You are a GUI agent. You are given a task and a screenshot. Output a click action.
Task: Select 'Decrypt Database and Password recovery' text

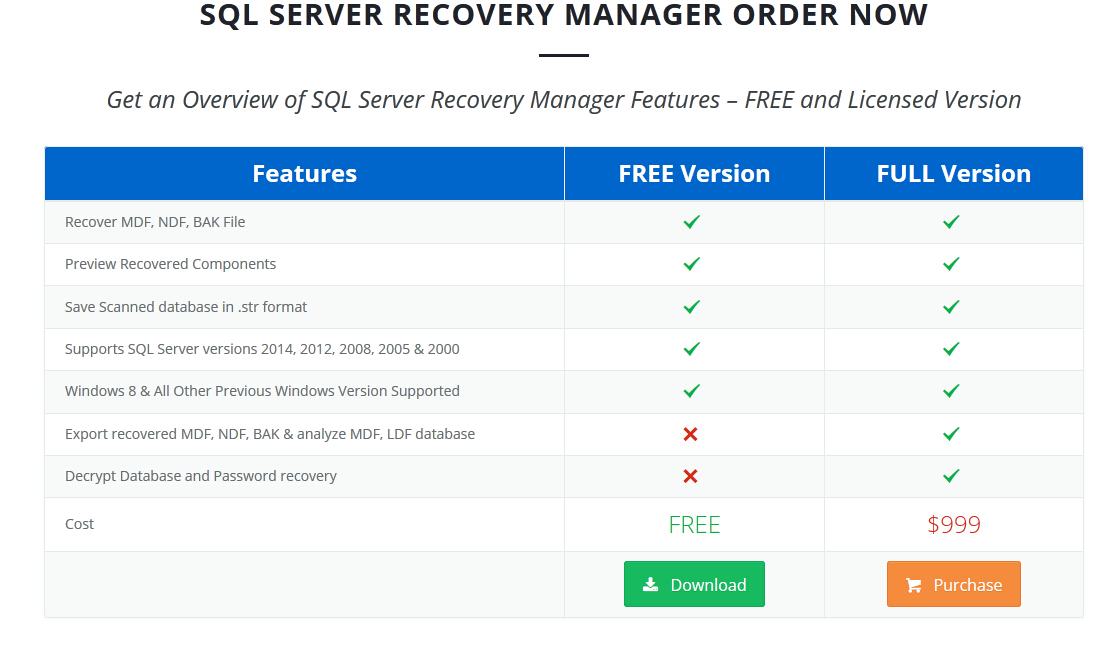[200, 476]
